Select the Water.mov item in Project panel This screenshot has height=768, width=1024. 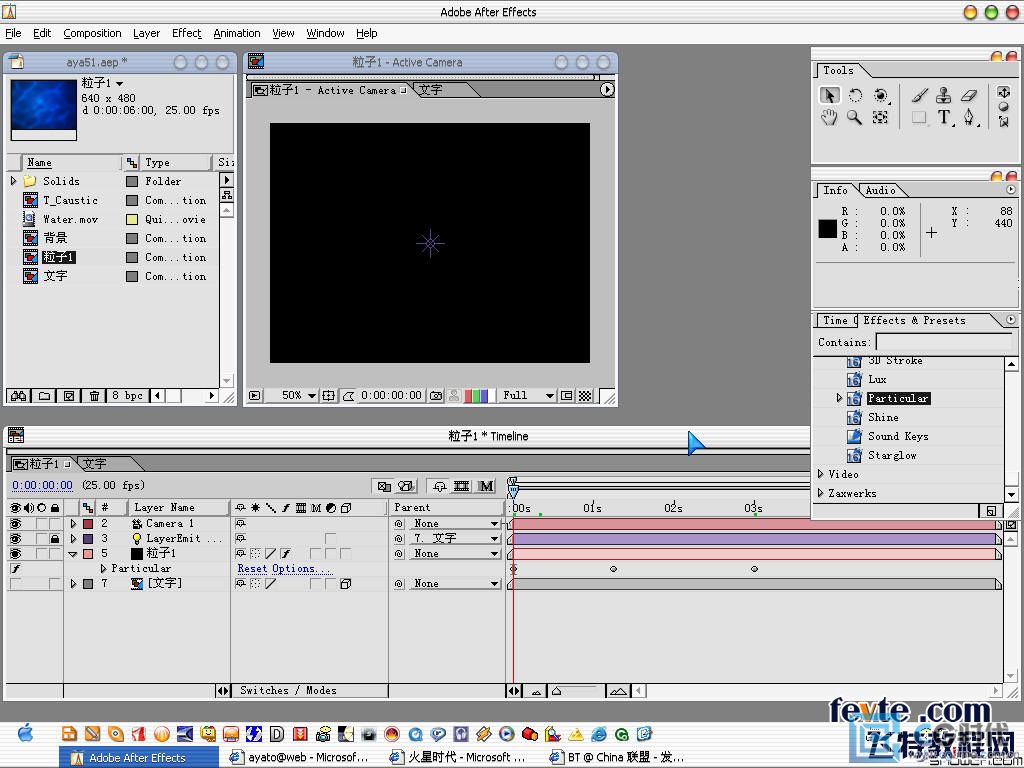[70, 219]
